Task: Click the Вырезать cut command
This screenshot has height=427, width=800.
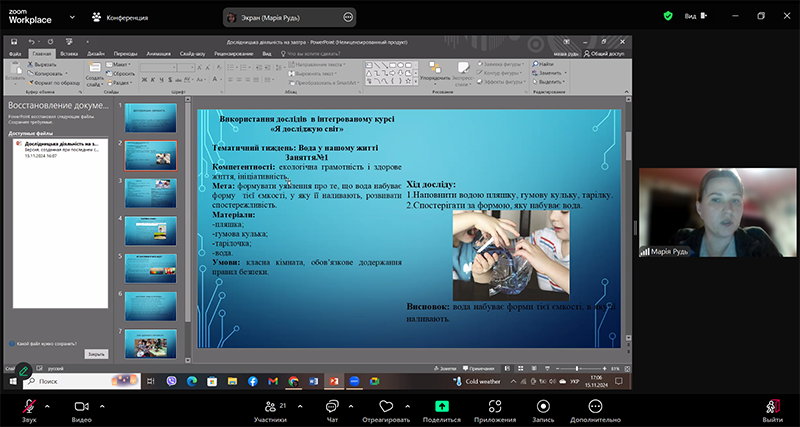Action: coord(42,65)
